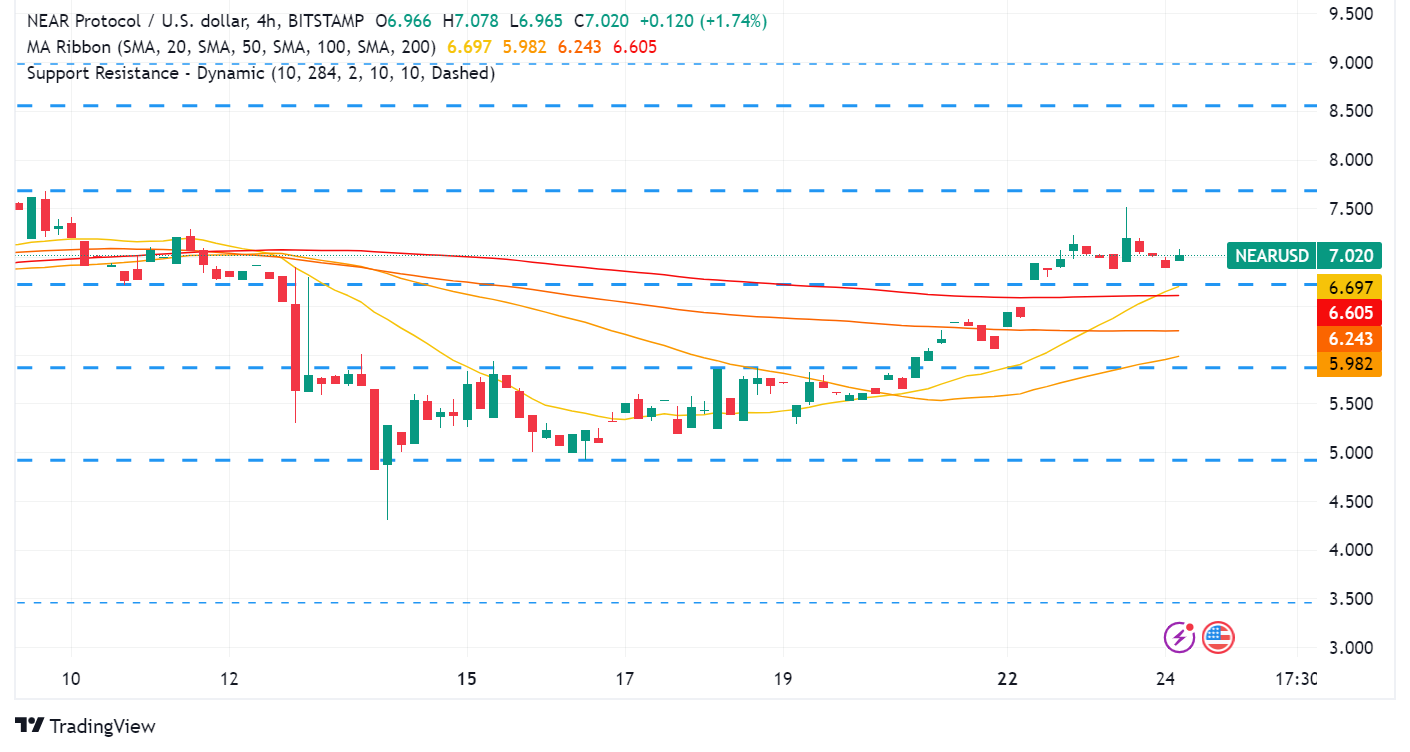This screenshot has width=1410, height=752.
Task: Click the 17:30 time label
Action: 1297,679
